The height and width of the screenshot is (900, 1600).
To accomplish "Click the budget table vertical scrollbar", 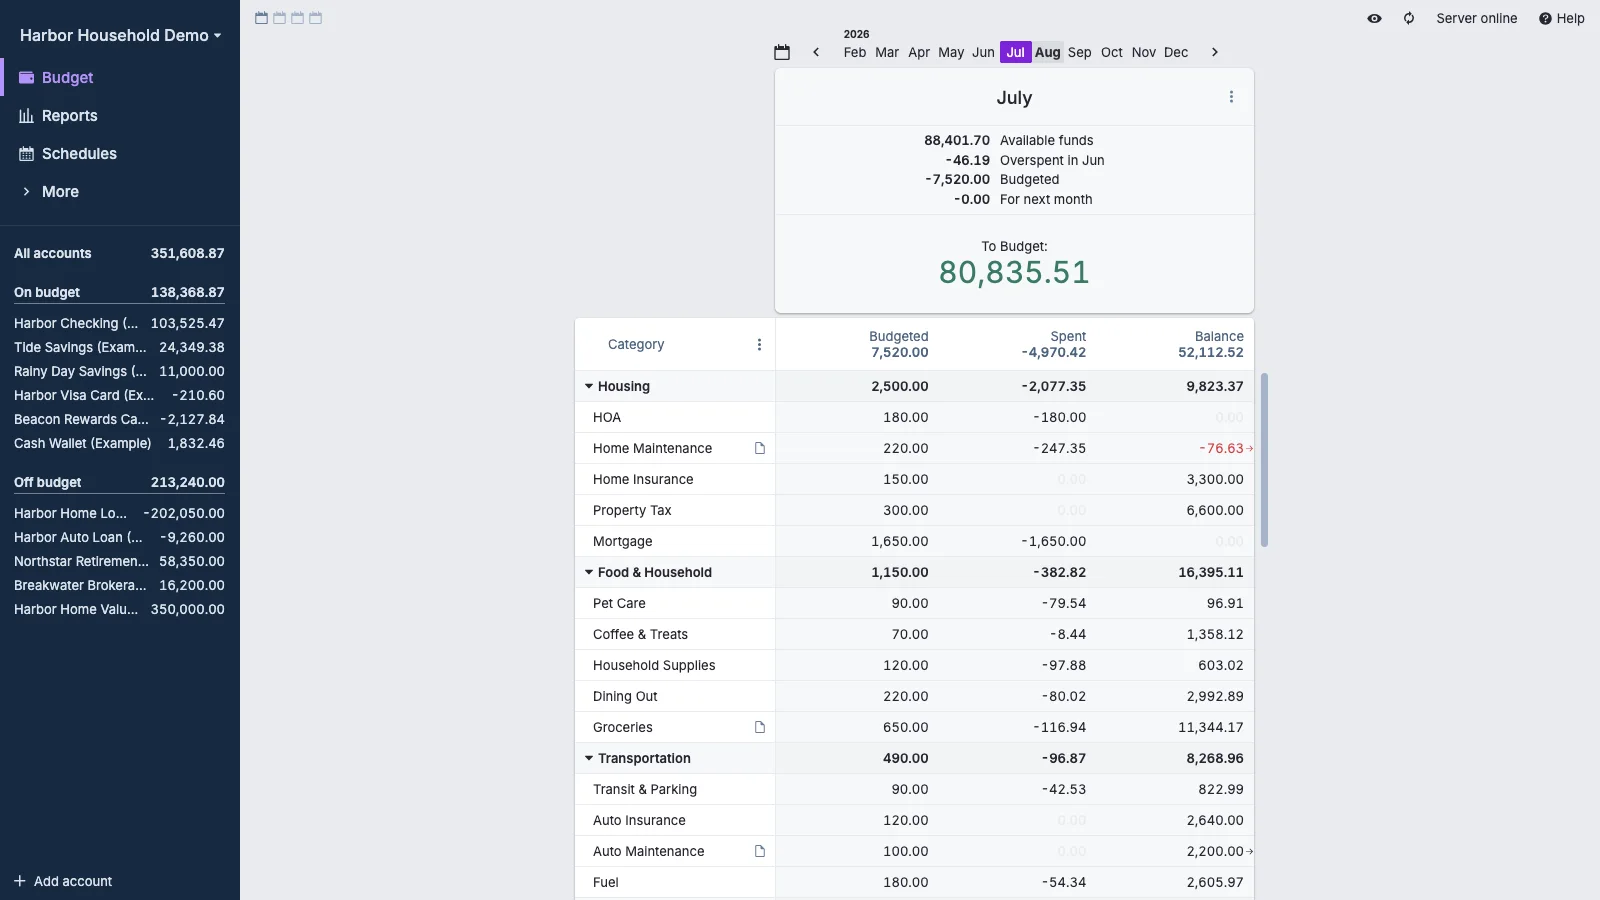I will point(1264,460).
